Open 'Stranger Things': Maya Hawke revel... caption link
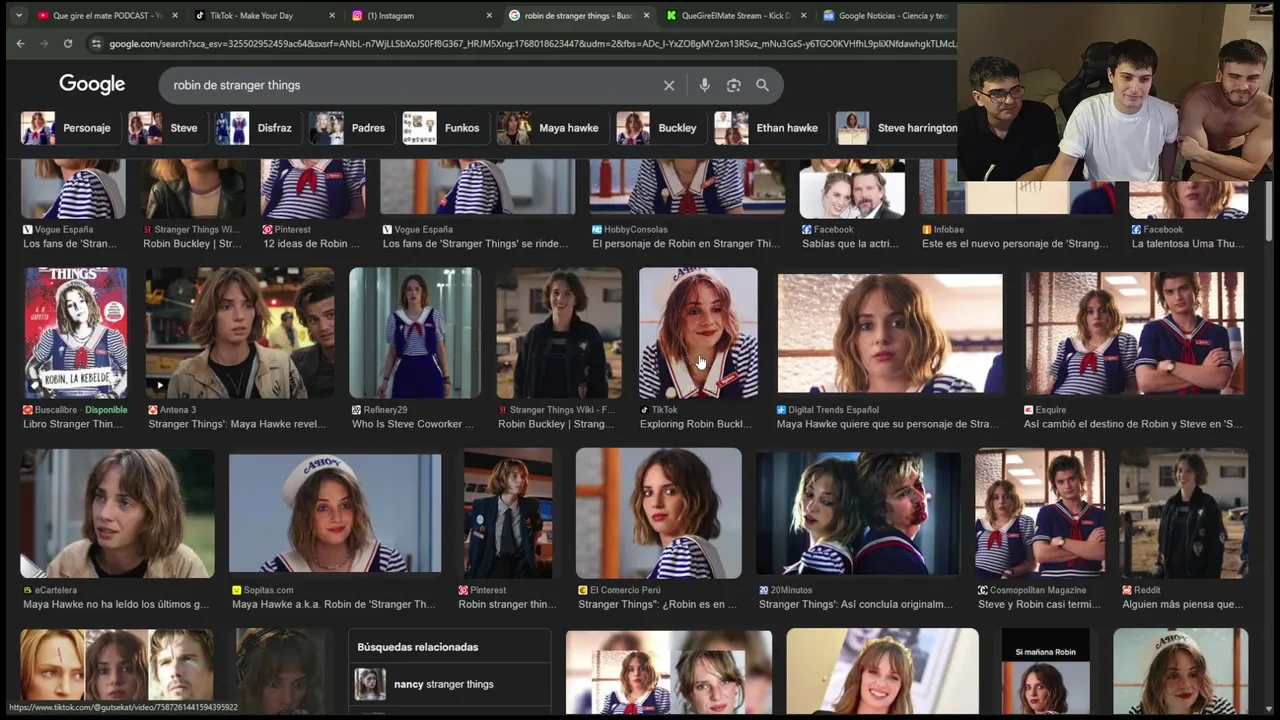Screen dimensions: 1280x720 [x=237, y=424]
